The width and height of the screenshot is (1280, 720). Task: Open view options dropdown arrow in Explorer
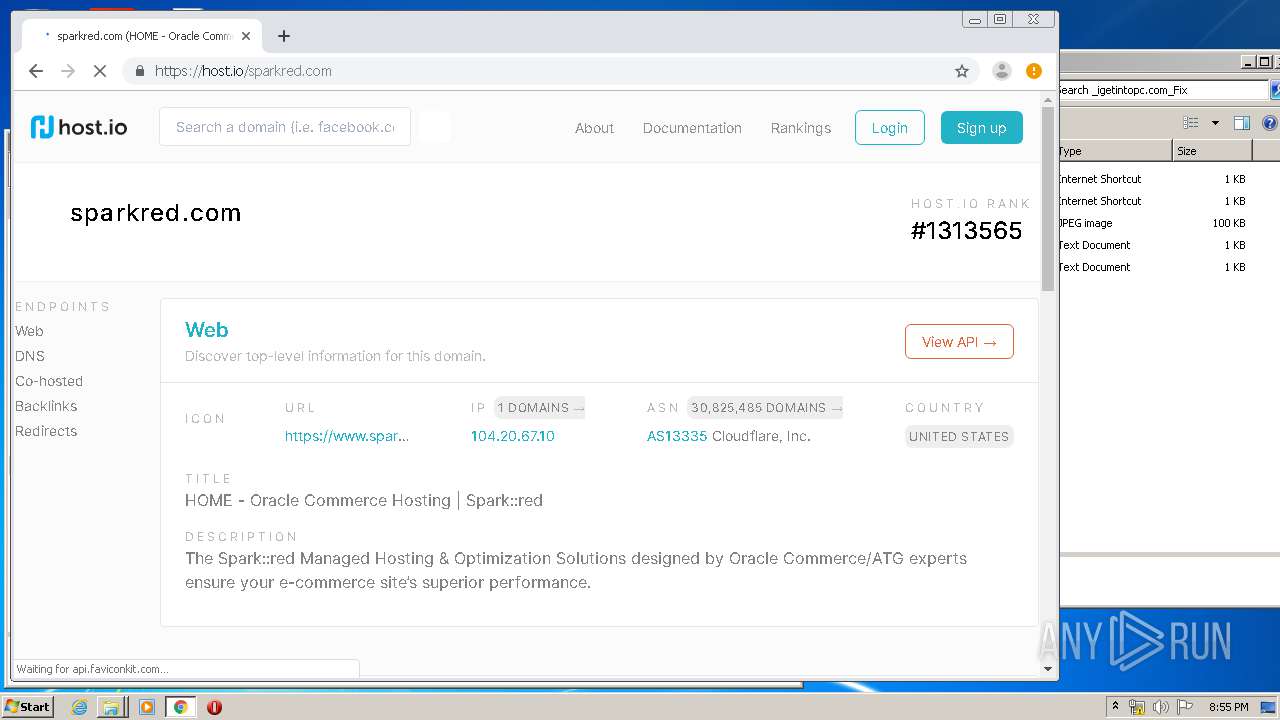[1215, 123]
